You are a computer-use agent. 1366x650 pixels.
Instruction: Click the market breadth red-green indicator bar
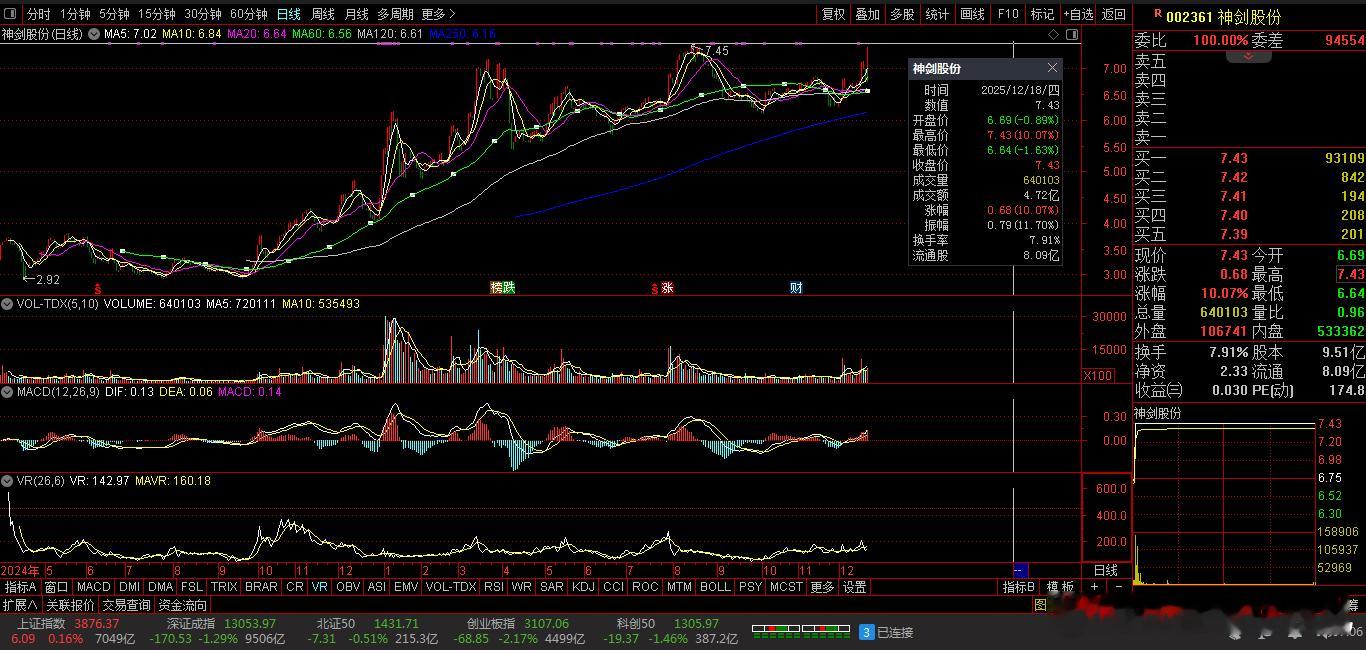[800, 630]
